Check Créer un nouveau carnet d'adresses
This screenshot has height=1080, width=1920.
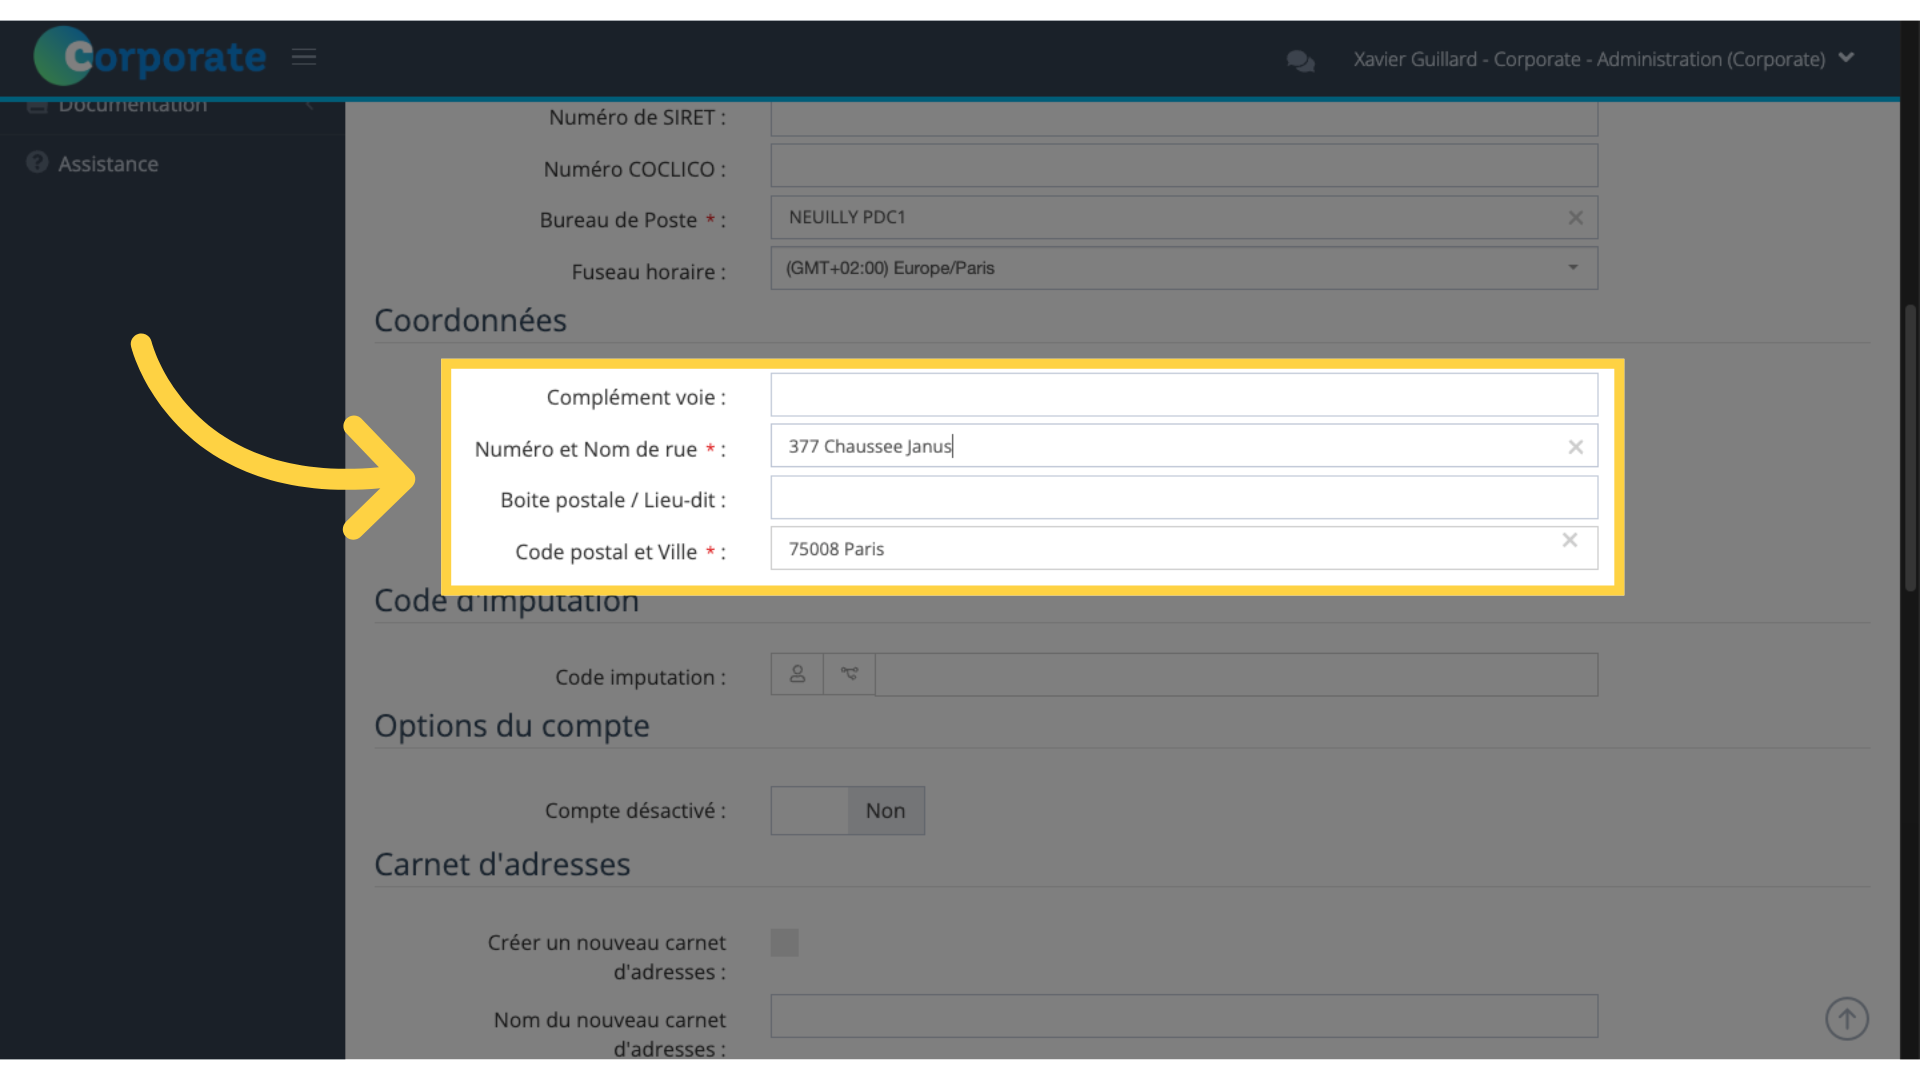(x=784, y=942)
